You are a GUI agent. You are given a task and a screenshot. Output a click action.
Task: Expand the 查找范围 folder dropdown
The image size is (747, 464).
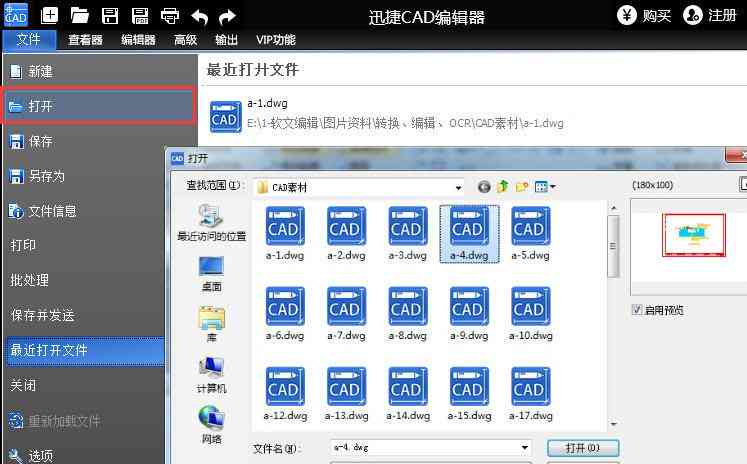[x=458, y=188]
